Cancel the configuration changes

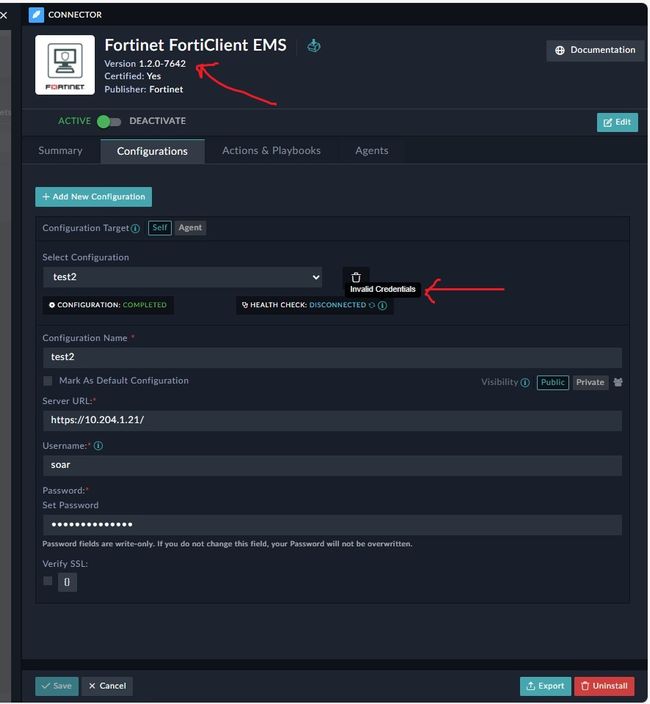107,686
